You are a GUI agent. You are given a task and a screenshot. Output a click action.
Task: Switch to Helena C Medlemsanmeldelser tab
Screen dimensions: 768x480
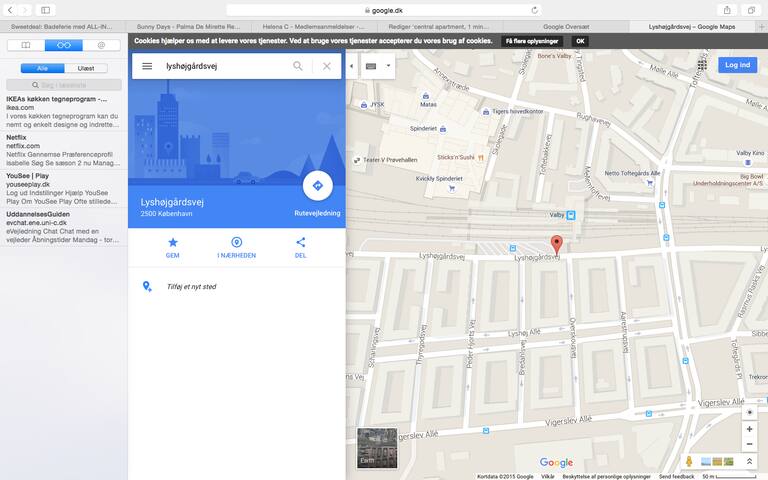click(x=313, y=26)
